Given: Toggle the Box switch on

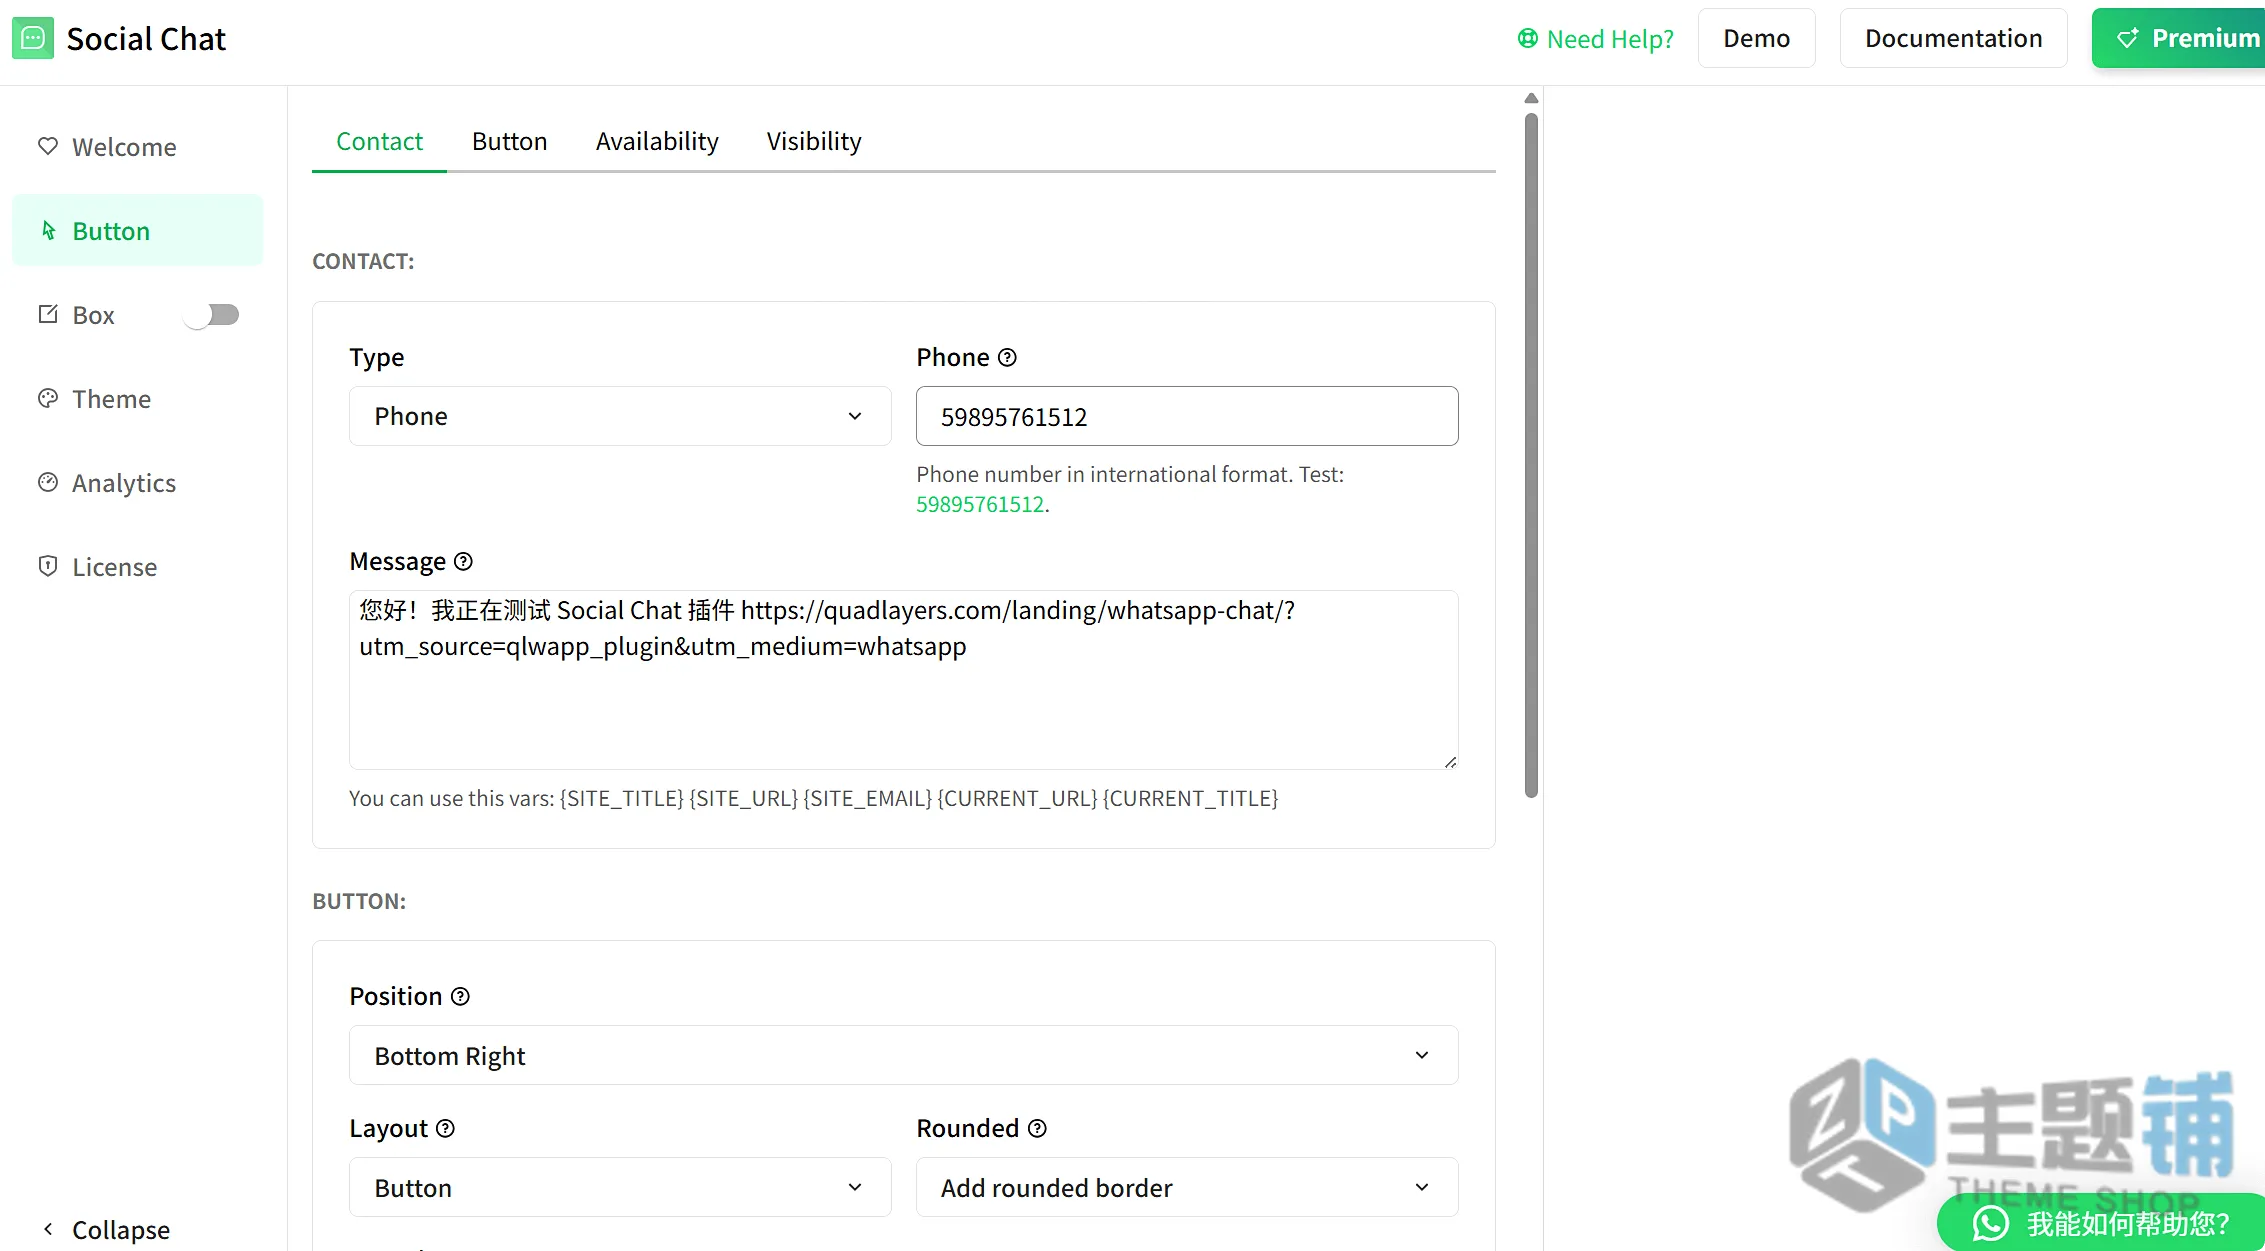Looking at the screenshot, I should point(211,315).
